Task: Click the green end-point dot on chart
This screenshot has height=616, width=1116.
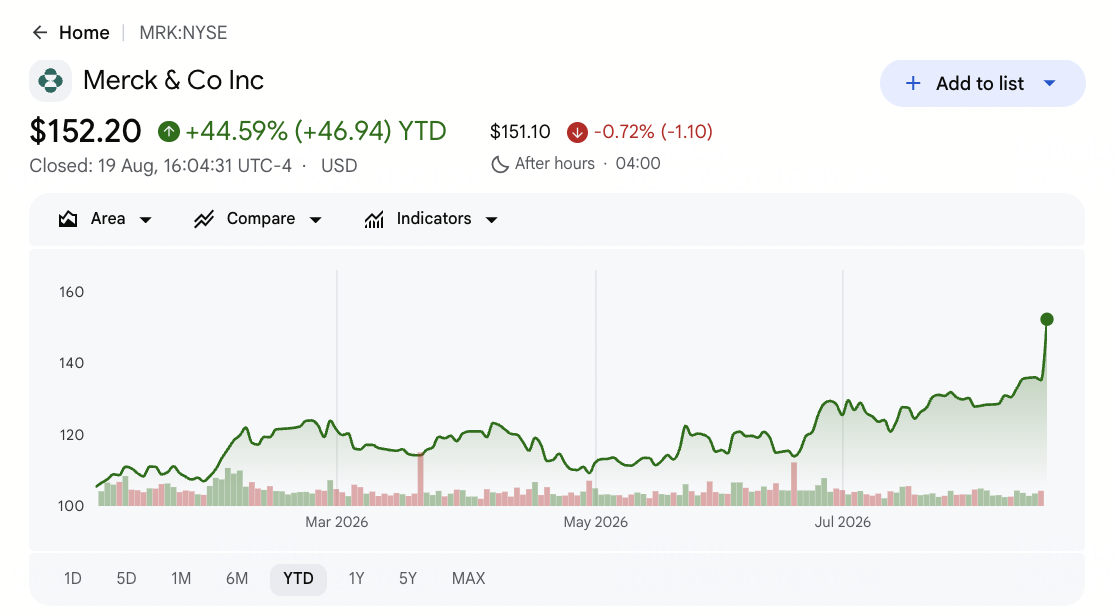Action: click(1046, 319)
